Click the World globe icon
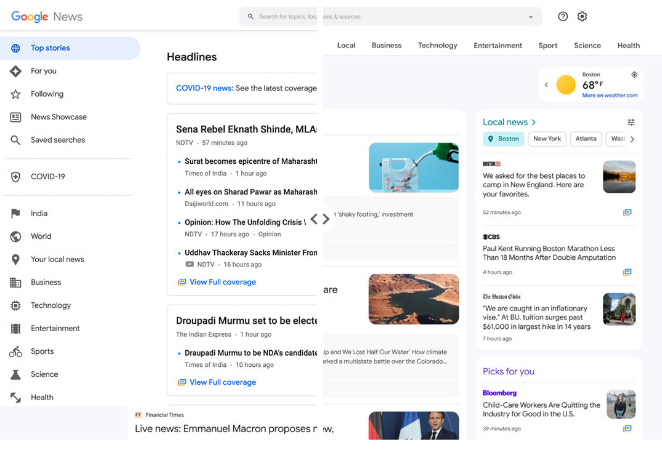 [16, 236]
